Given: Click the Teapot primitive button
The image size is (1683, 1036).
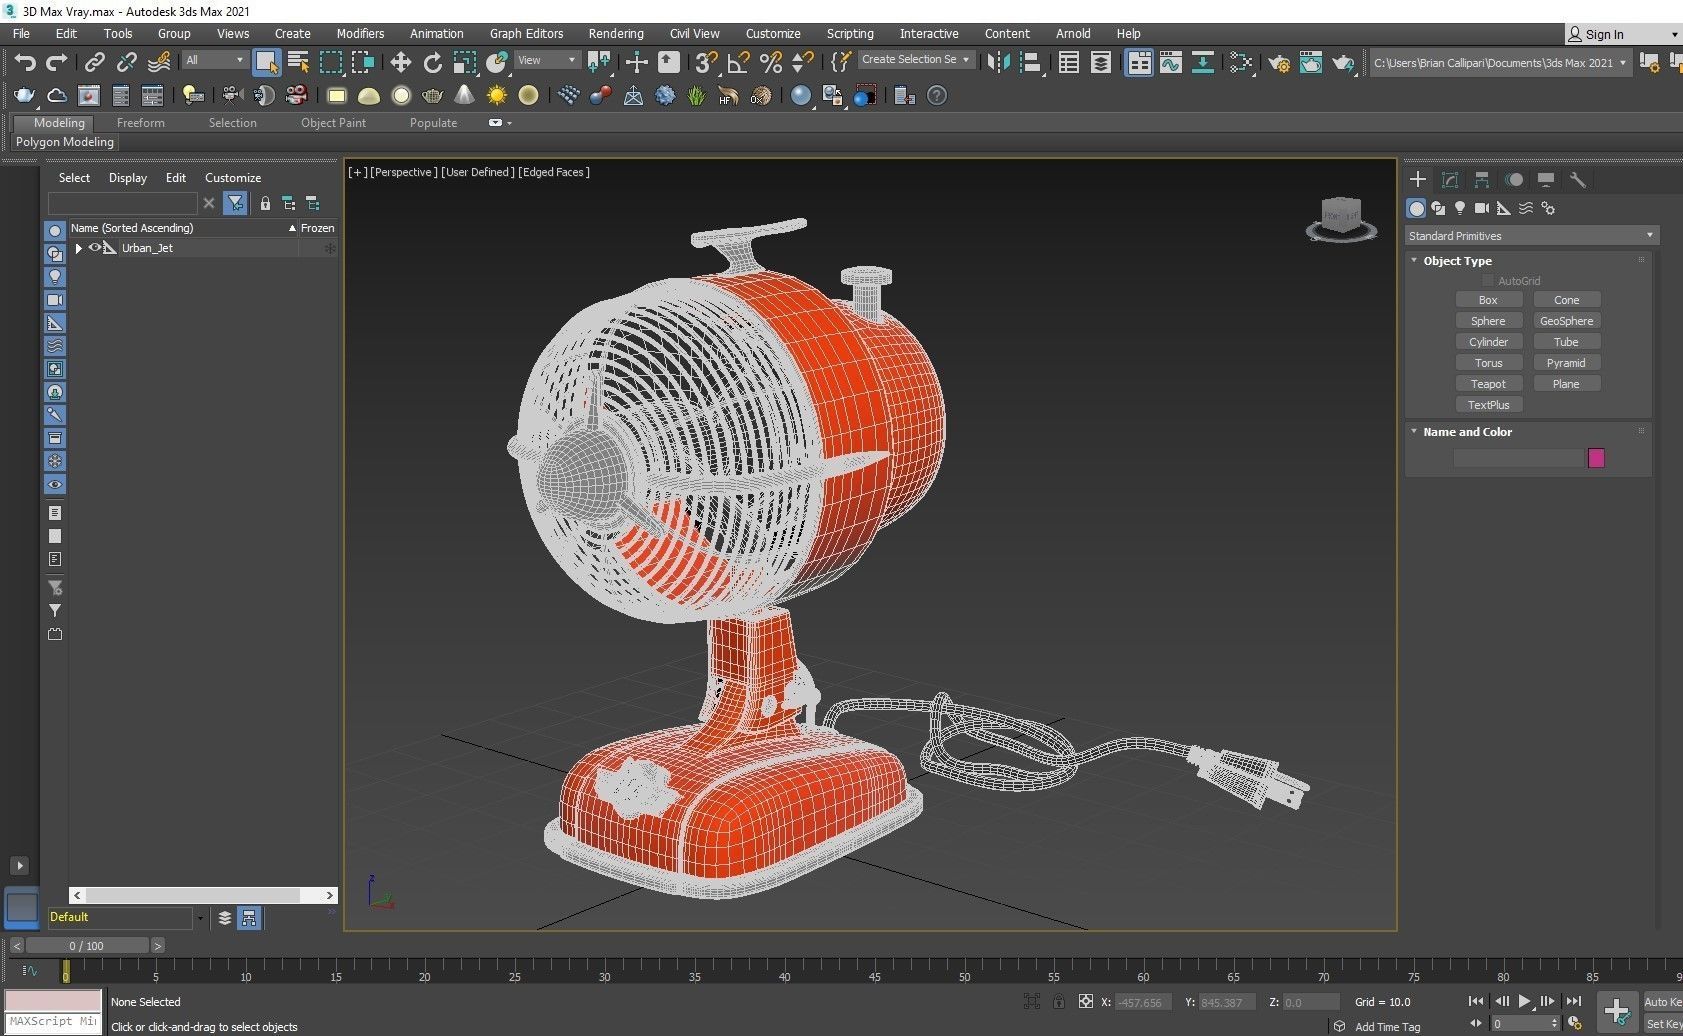Looking at the screenshot, I should 1488,384.
